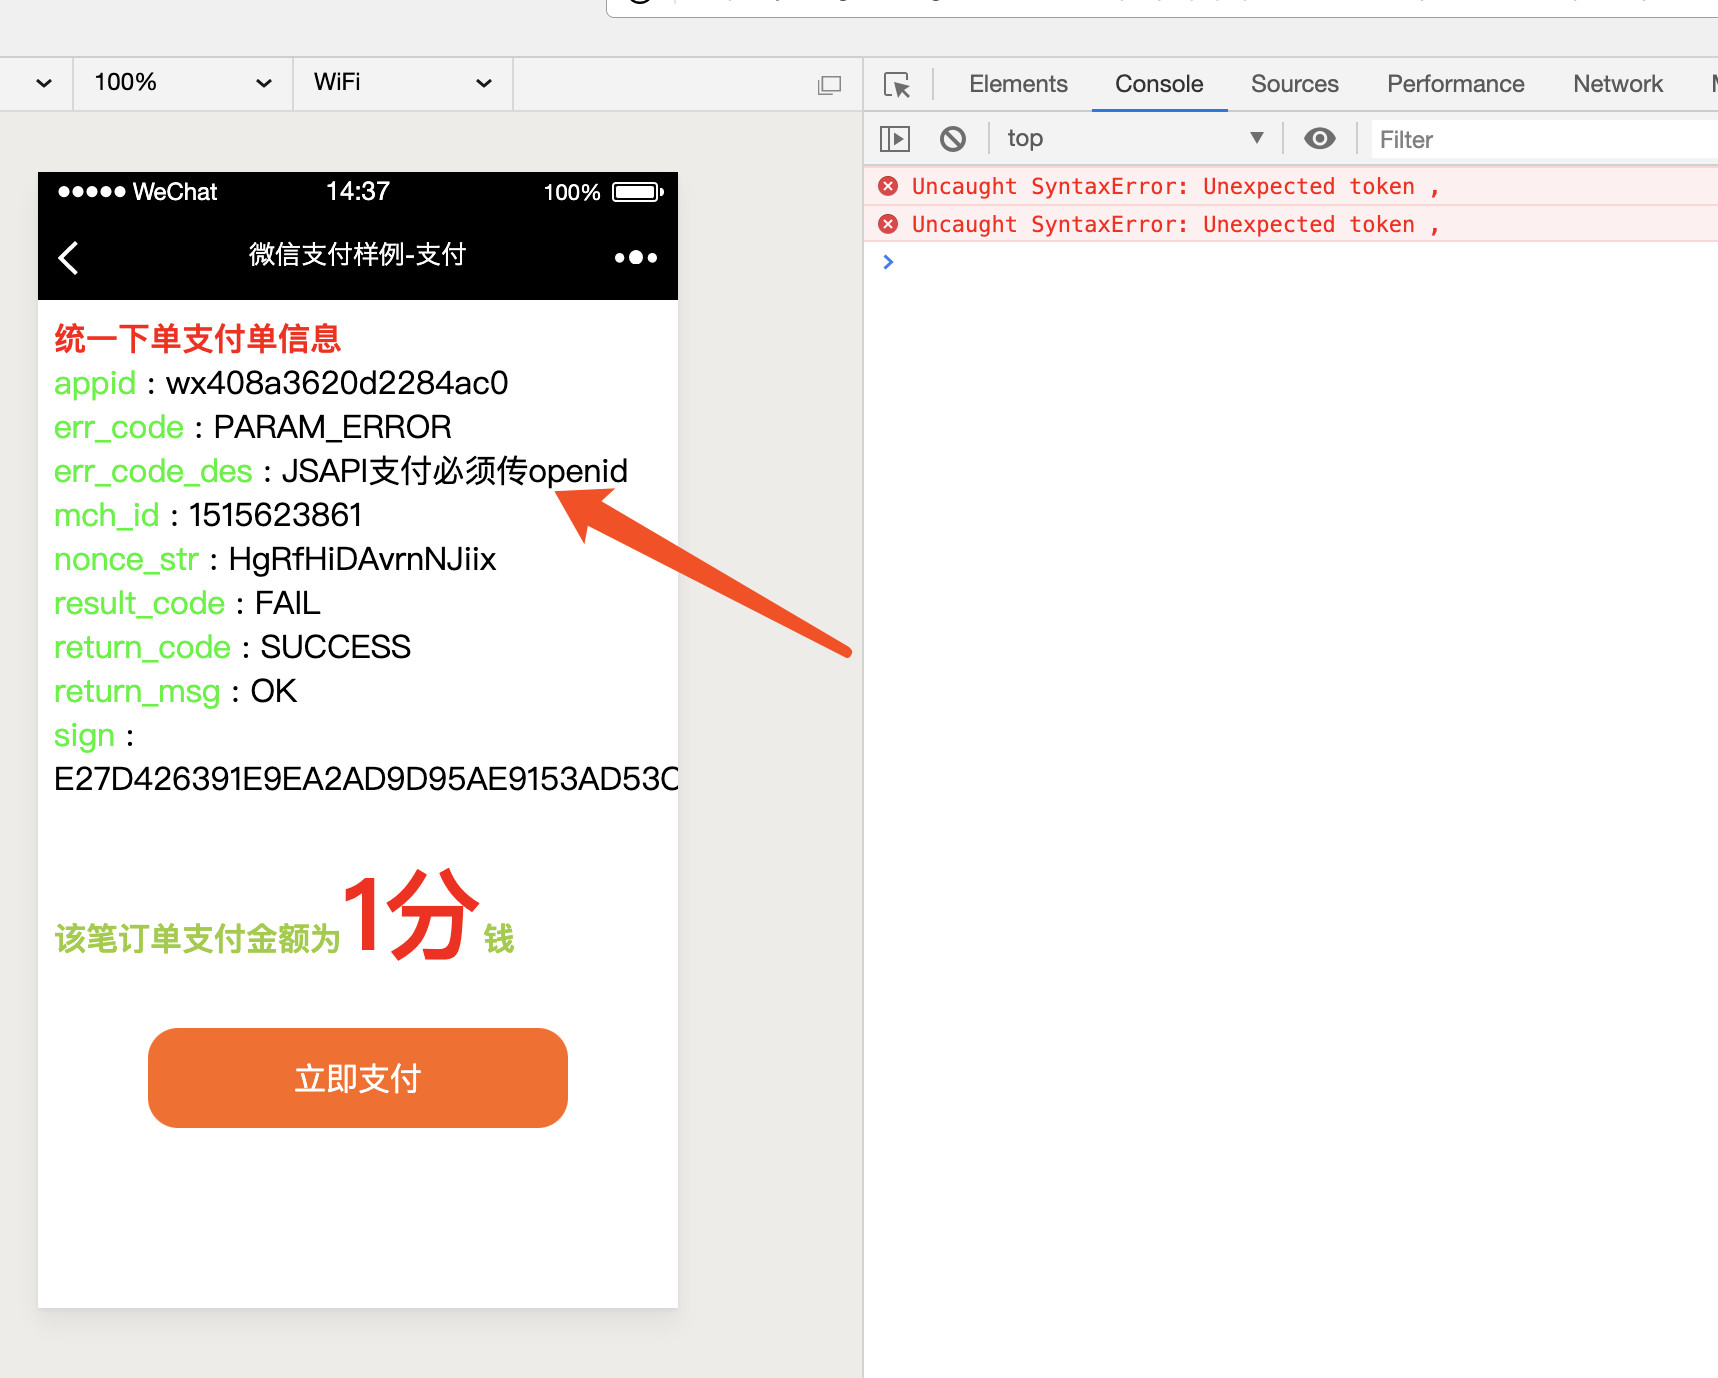The image size is (1718, 1378).
Task: Click the JSAPI支付必须传openid error description
Action: pyautogui.click(x=455, y=471)
